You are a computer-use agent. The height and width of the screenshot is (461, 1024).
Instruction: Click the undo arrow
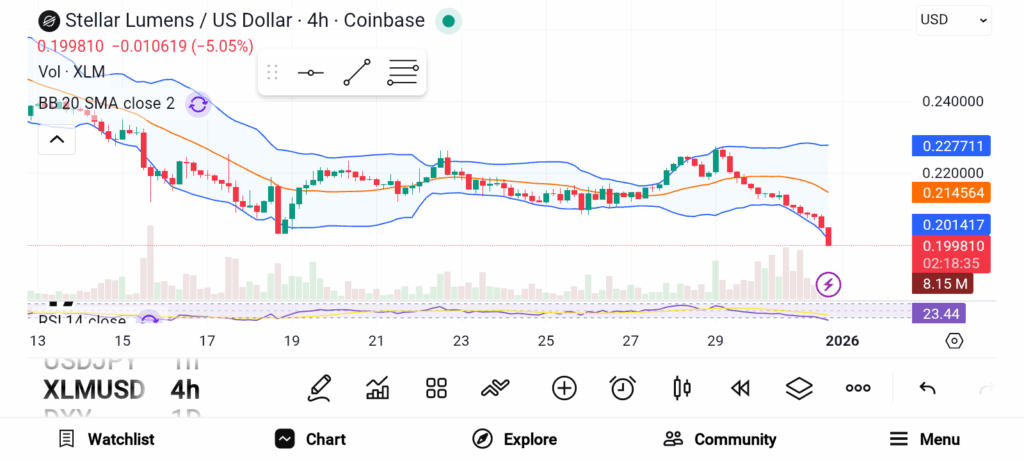927,388
